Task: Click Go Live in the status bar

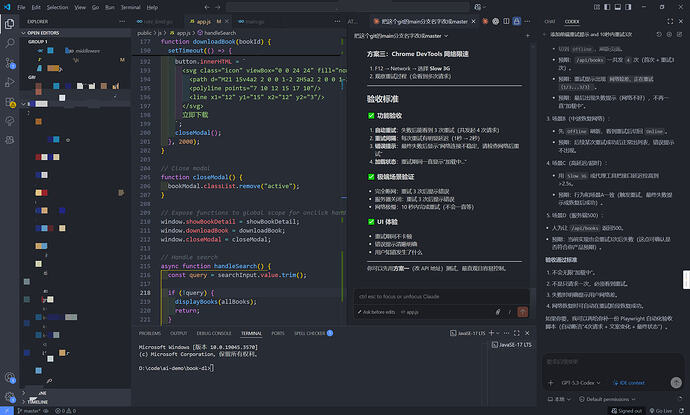Action: pyautogui.click(x=661, y=411)
